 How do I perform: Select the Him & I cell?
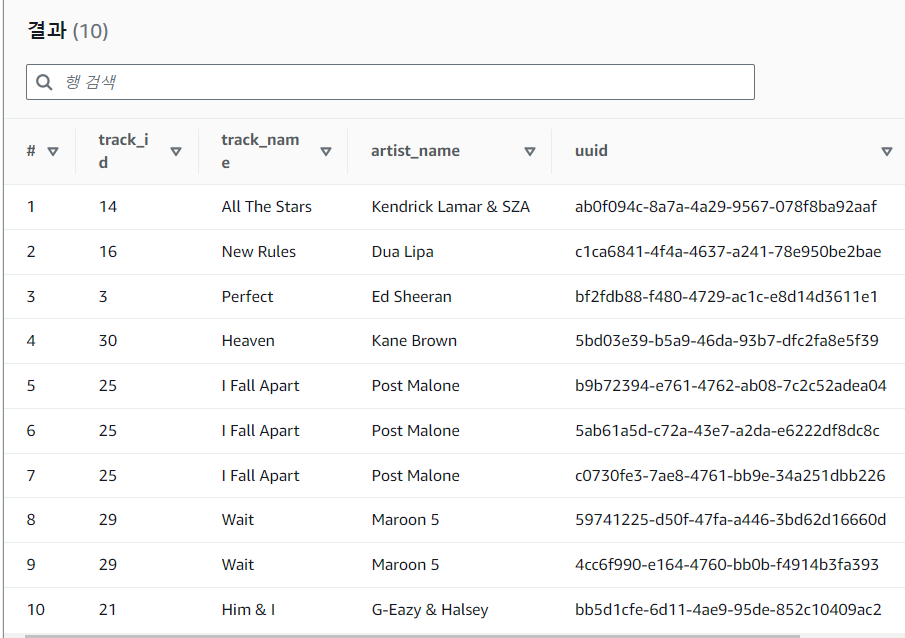coord(248,610)
